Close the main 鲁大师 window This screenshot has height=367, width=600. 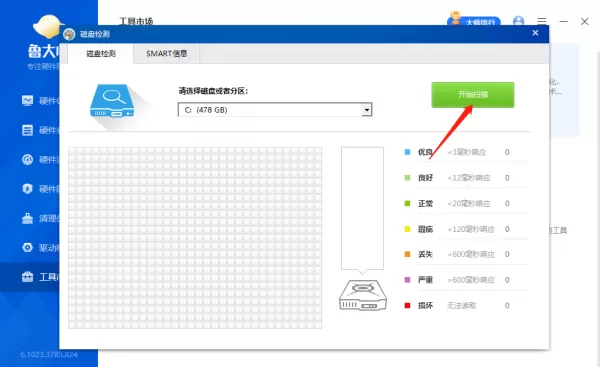pos(584,21)
